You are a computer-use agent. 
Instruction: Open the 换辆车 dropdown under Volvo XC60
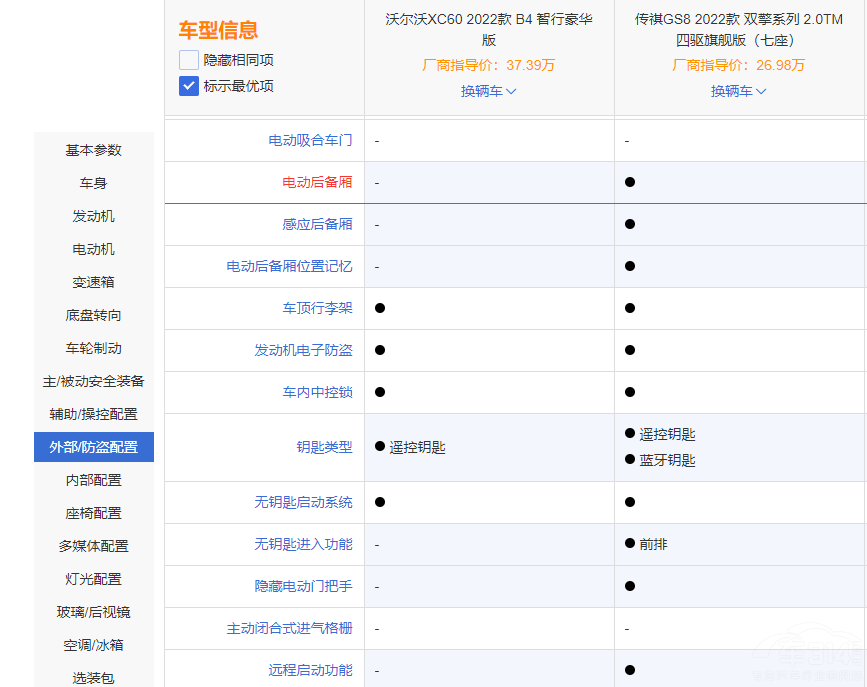coord(487,90)
